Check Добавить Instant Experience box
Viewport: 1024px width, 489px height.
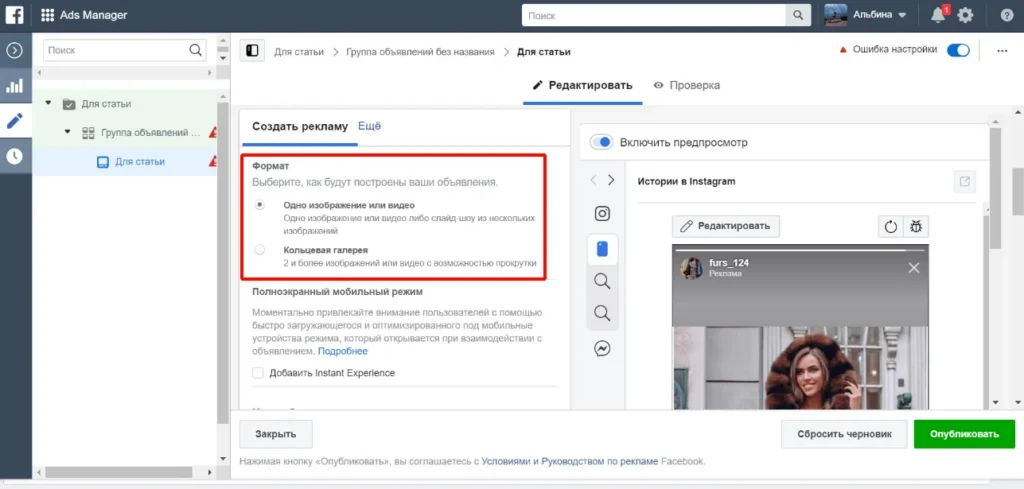(258, 373)
